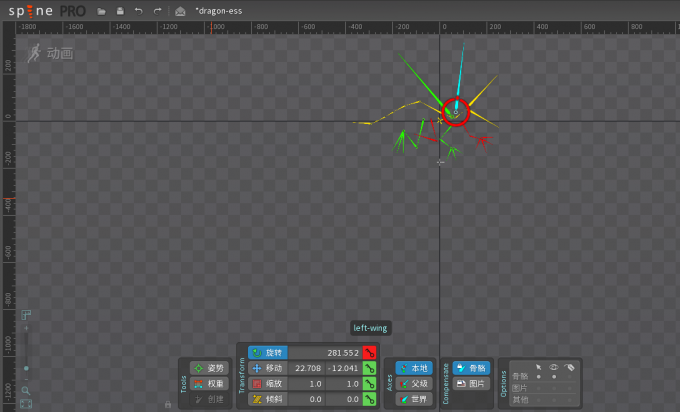Click the horizontal ruler at 0 mark

(444, 27)
